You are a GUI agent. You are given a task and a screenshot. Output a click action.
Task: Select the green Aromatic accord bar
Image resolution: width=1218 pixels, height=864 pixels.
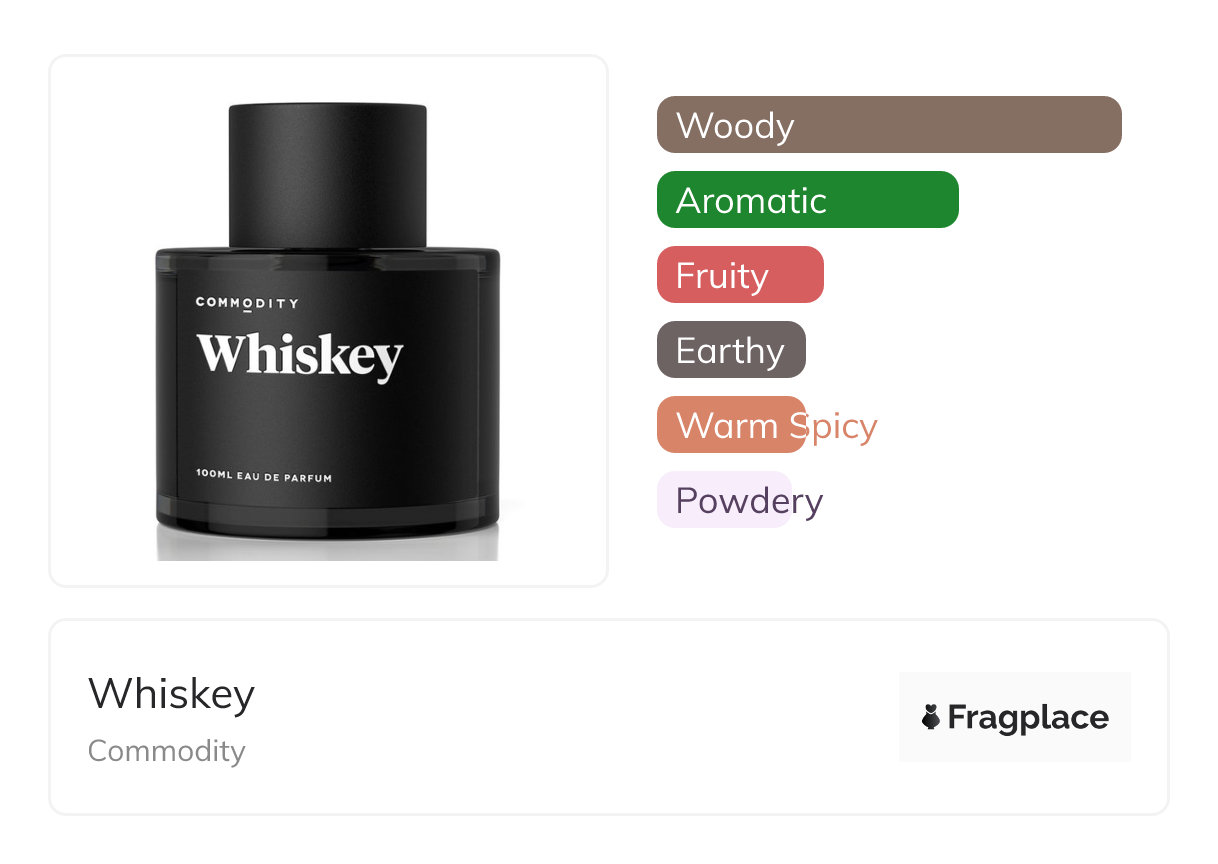(x=808, y=200)
